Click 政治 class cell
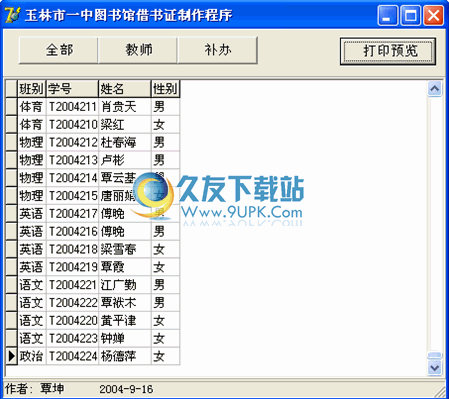Image resolution: width=449 pixels, height=399 pixels. [x=32, y=356]
